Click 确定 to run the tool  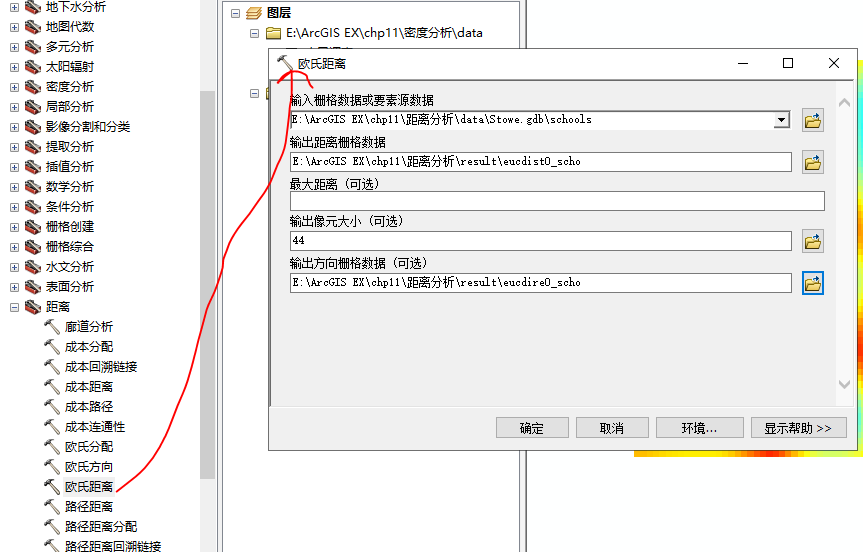click(532, 428)
